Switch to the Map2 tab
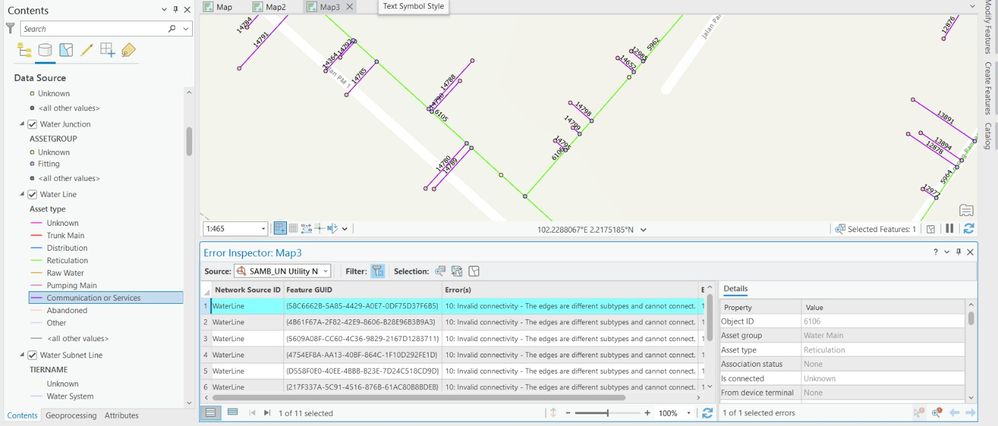 tap(269, 7)
